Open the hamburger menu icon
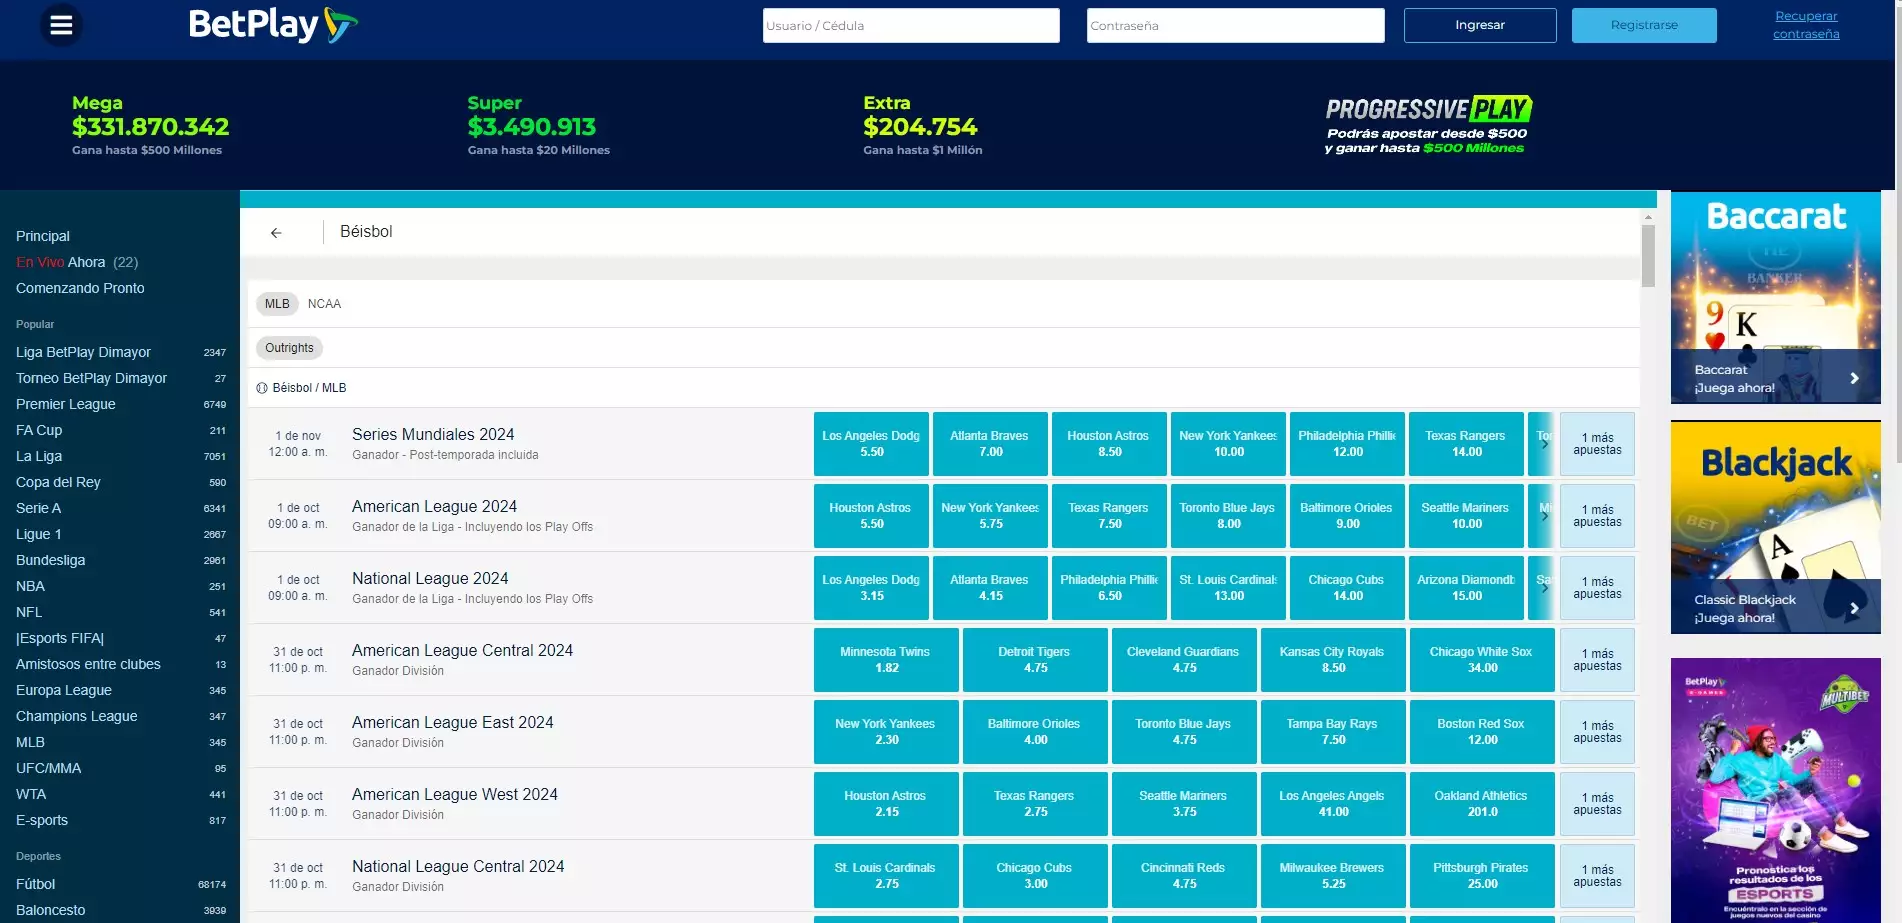This screenshot has width=1902, height=923. 61,25
